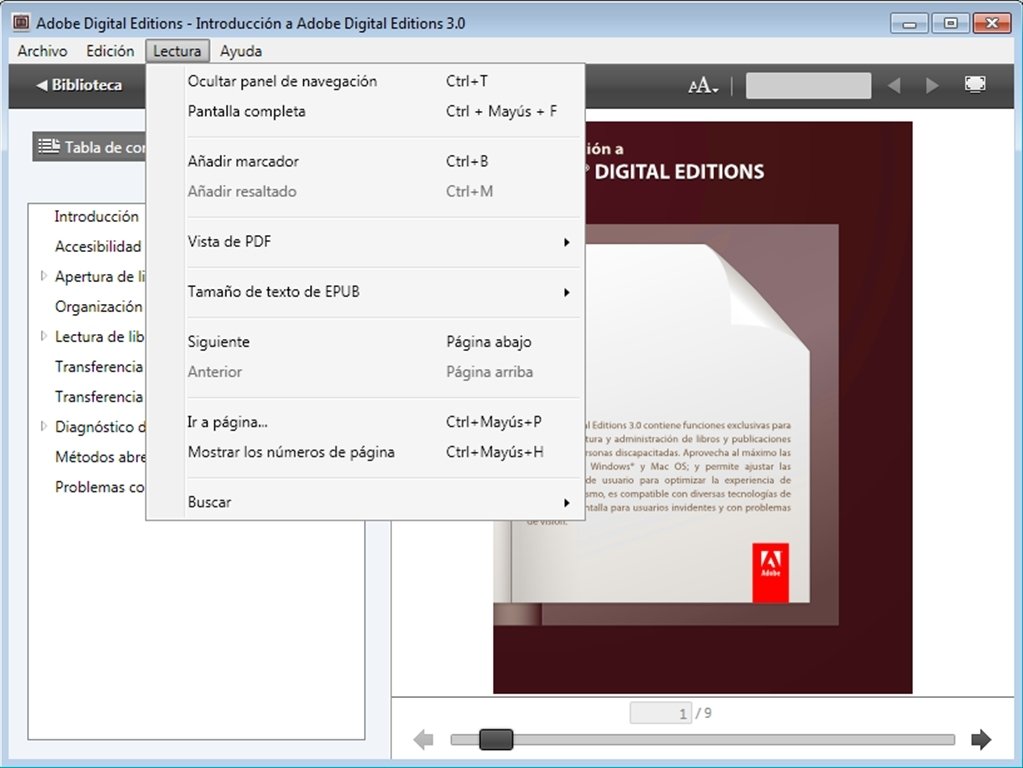Expand the Buscar submenu
1023x768 pixels.
365,502
